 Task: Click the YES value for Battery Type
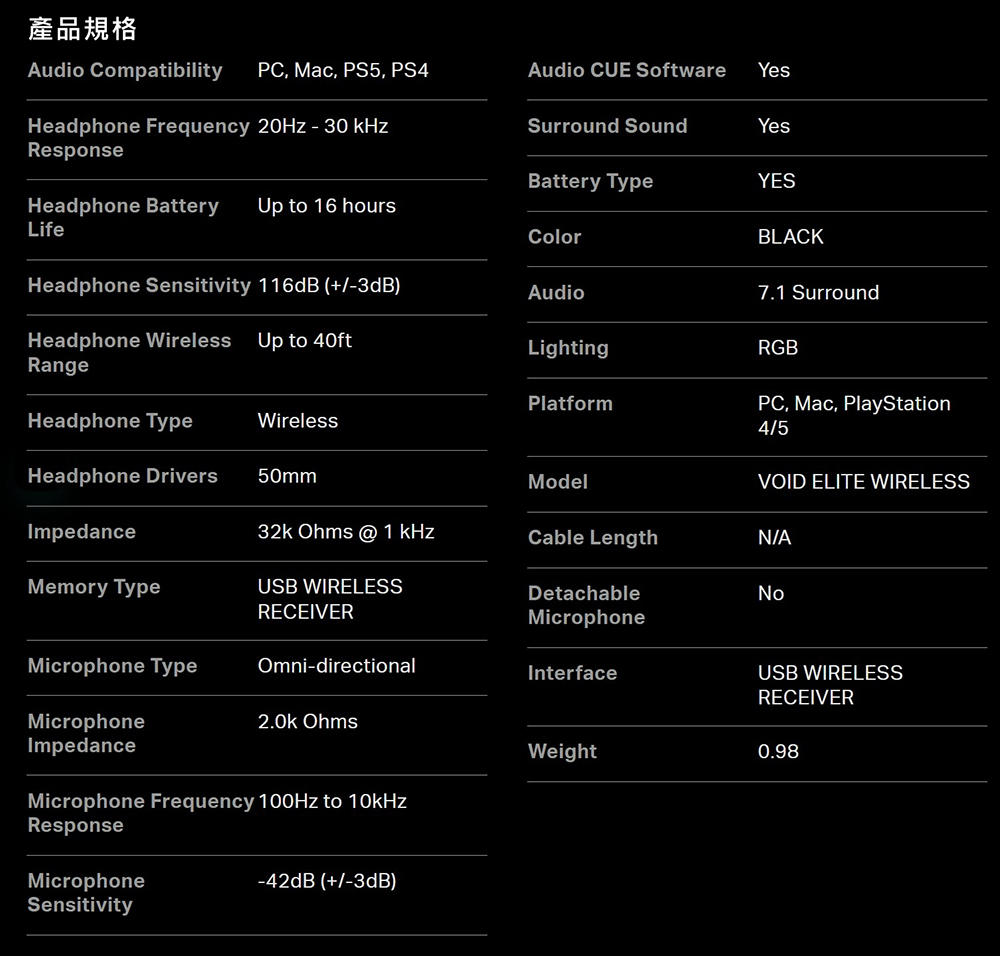coord(776,181)
